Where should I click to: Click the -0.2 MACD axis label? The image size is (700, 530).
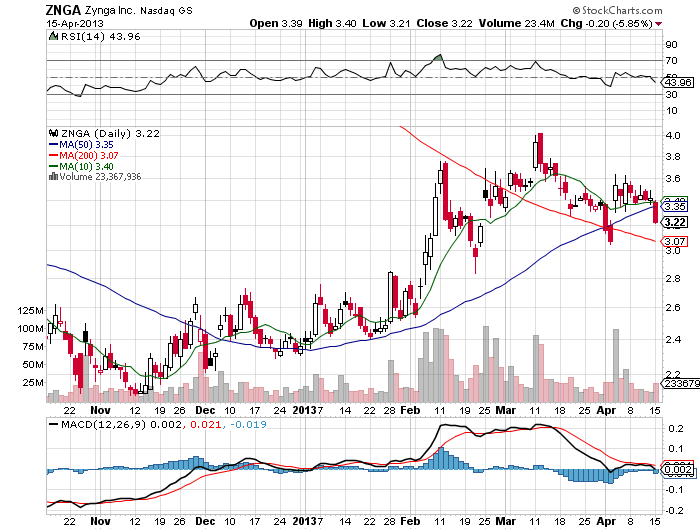(674, 510)
